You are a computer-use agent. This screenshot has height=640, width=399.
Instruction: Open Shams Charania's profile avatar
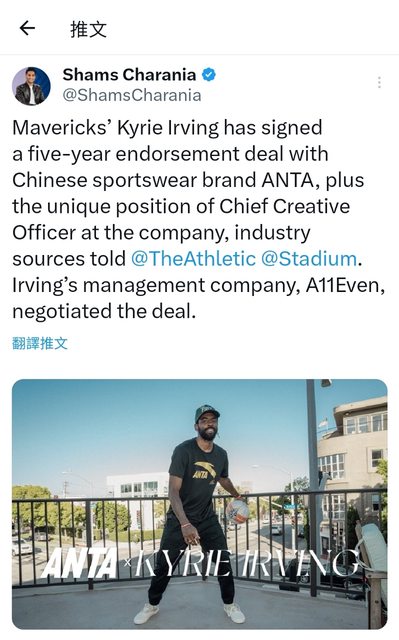31,86
